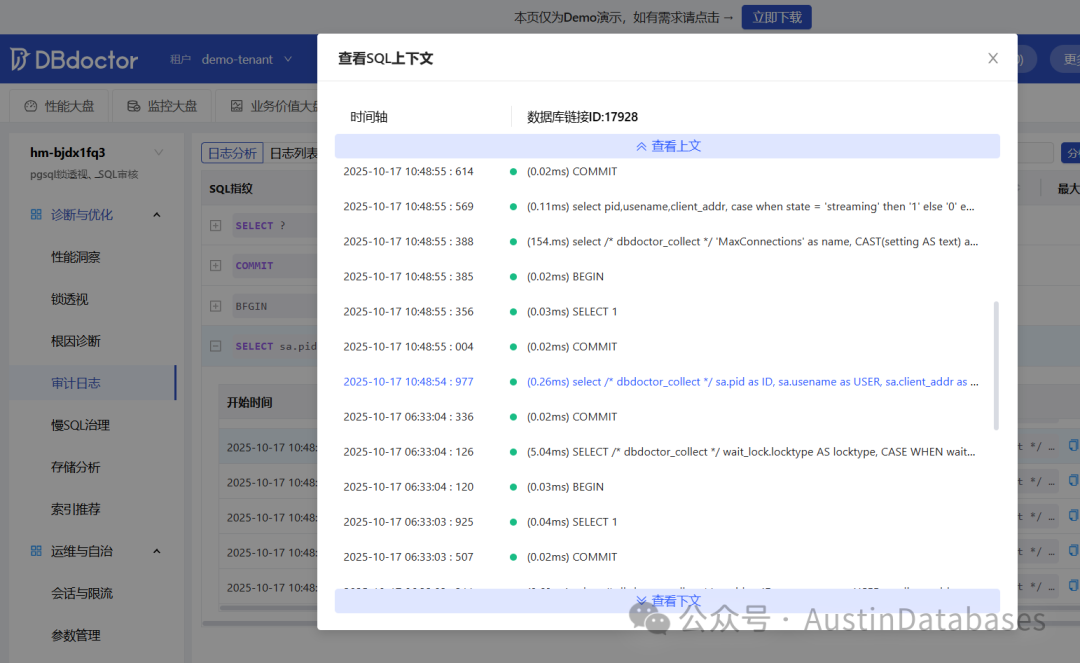The width and height of the screenshot is (1080, 663).
Task: Go to 慢SQL治理 in the sidebar
Action: pyautogui.click(x=81, y=425)
